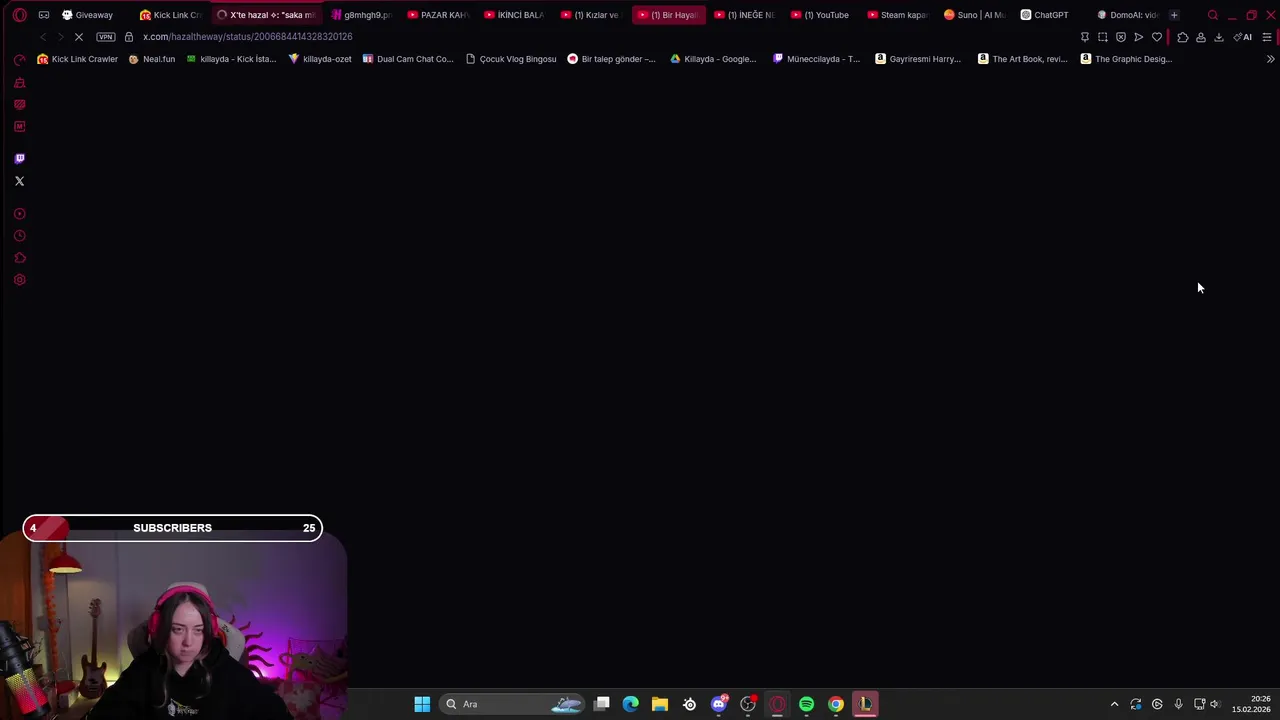Stop page loading with the X button
The height and width of the screenshot is (720, 1280).
pos(79,37)
